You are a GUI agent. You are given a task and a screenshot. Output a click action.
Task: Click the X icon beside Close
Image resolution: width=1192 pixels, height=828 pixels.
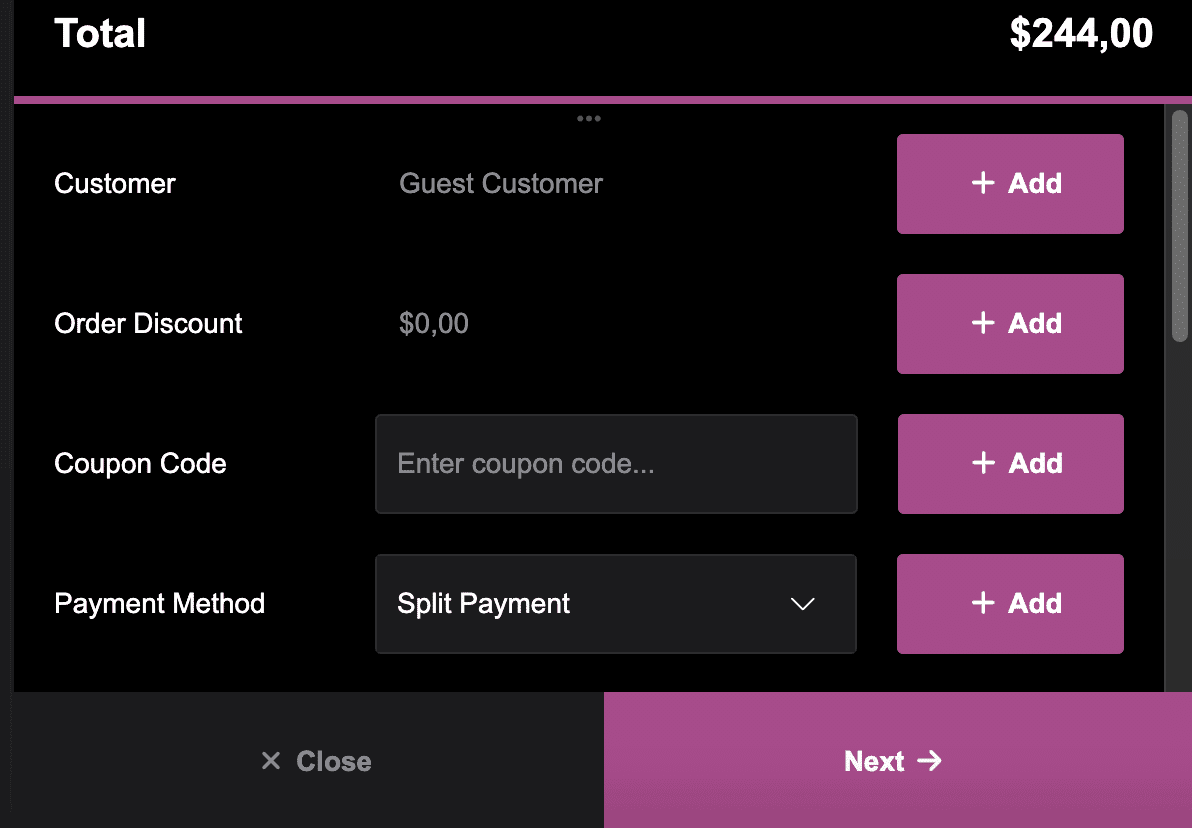pyautogui.click(x=270, y=761)
